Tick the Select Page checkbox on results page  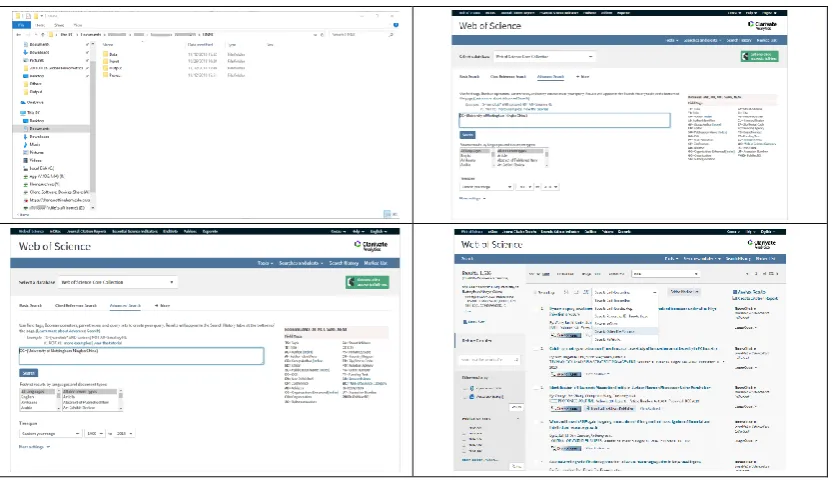[536, 293]
